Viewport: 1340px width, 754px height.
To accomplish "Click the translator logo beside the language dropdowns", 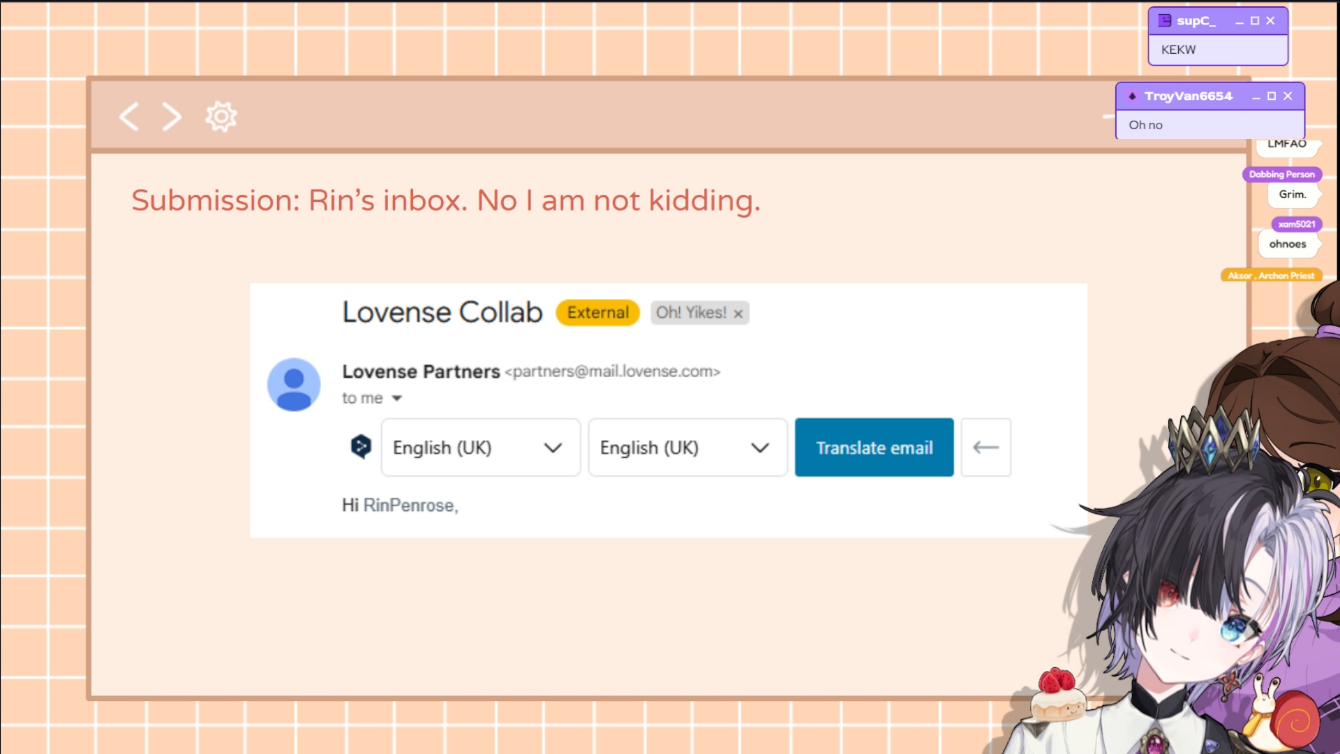I will pyautogui.click(x=361, y=447).
